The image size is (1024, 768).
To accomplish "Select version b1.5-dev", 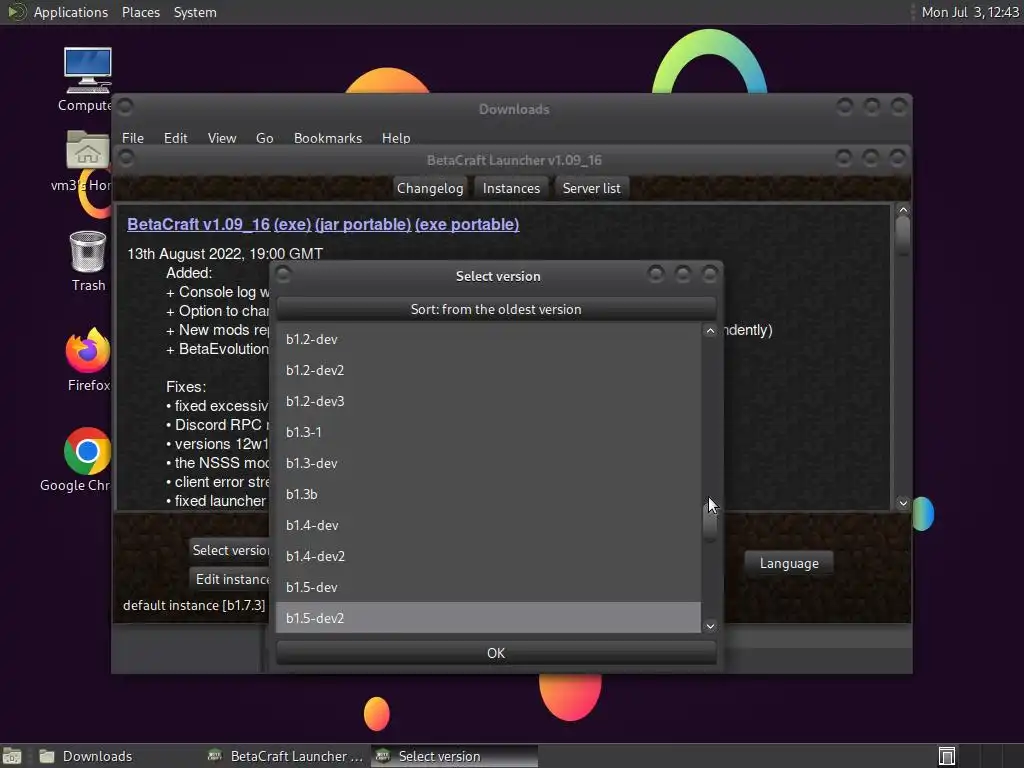I will coord(488,587).
